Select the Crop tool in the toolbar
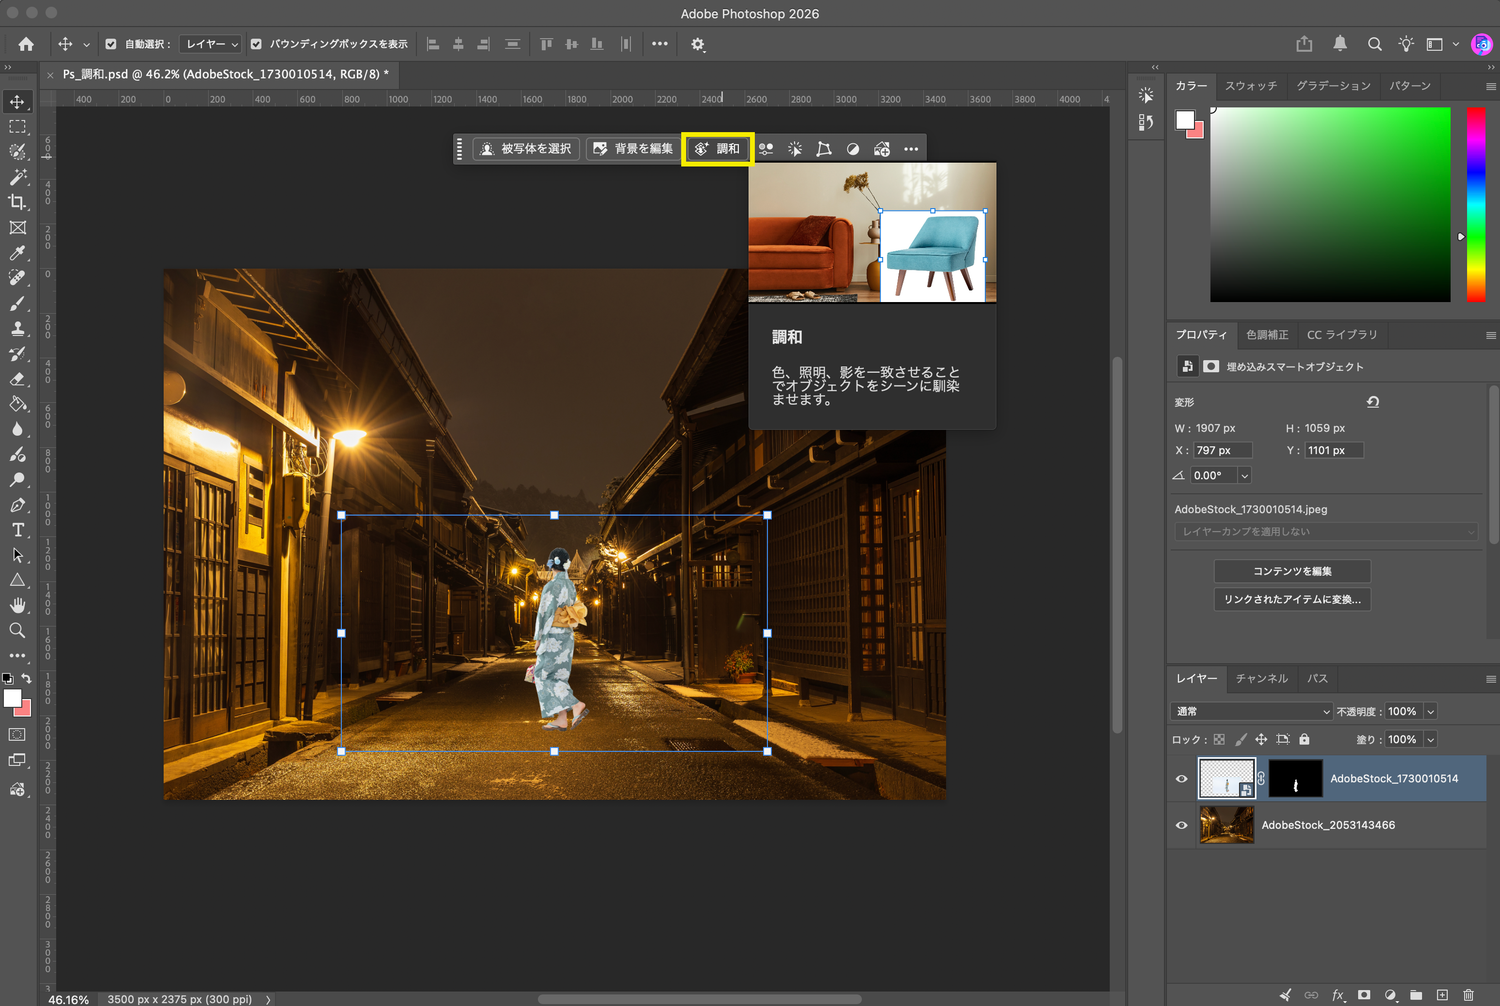This screenshot has height=1006, width=1500. click(x=18, y=202)
